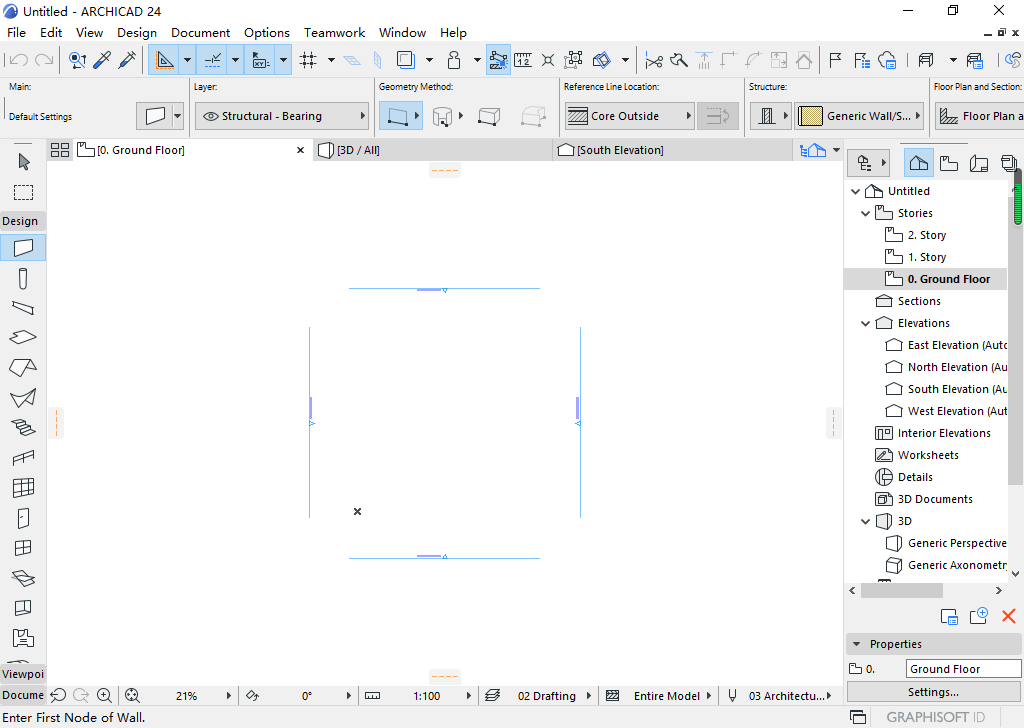Screen dimensions: 1024x728
Task: Click the Settings... button
Action: [x=933, y=692]
